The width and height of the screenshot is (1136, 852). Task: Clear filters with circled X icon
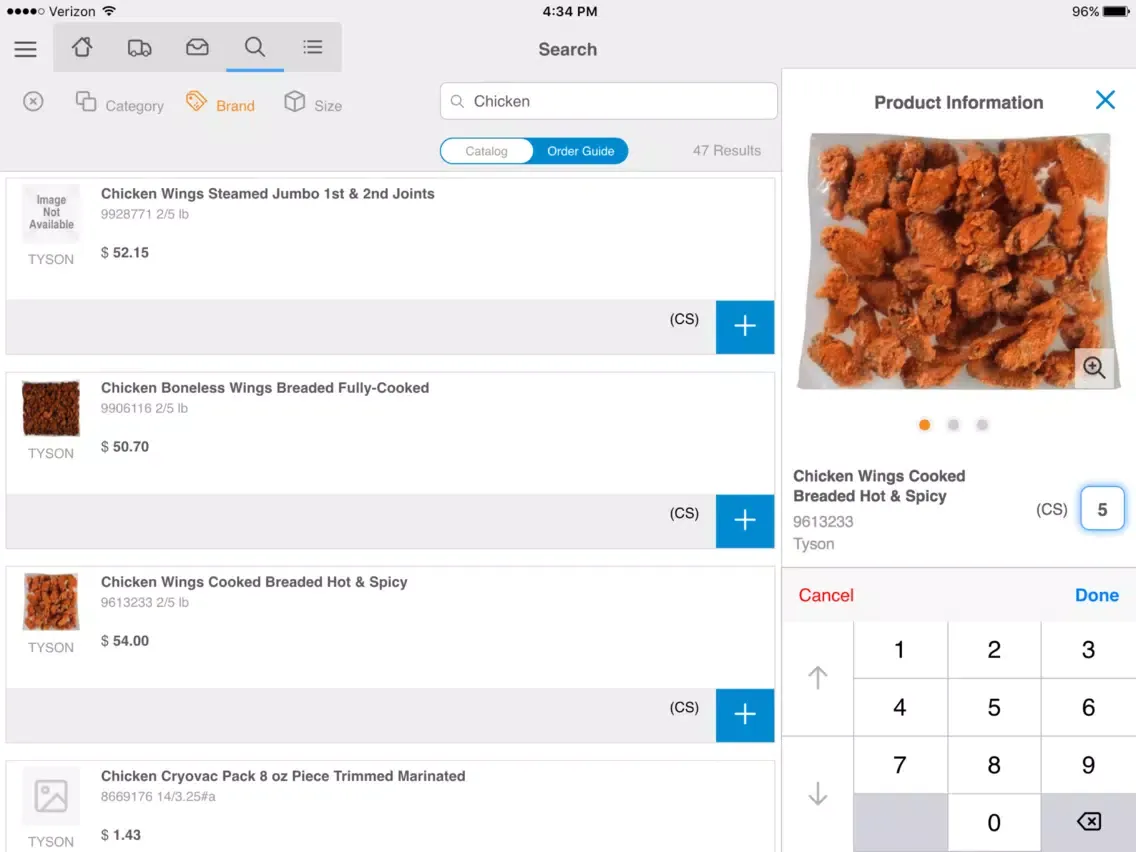(x=33, y=101)
